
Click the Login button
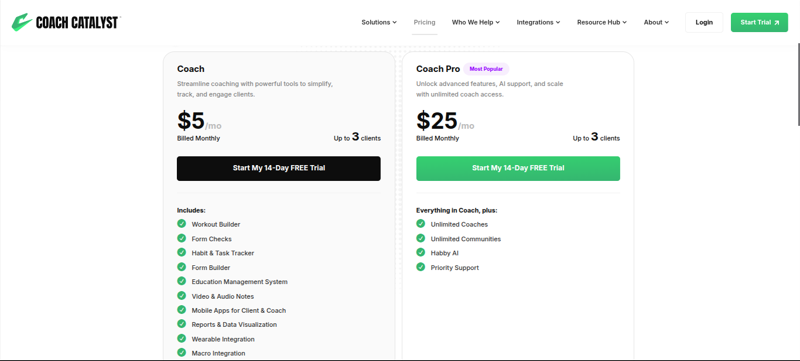pyautogui.click(x=704, y=22)
